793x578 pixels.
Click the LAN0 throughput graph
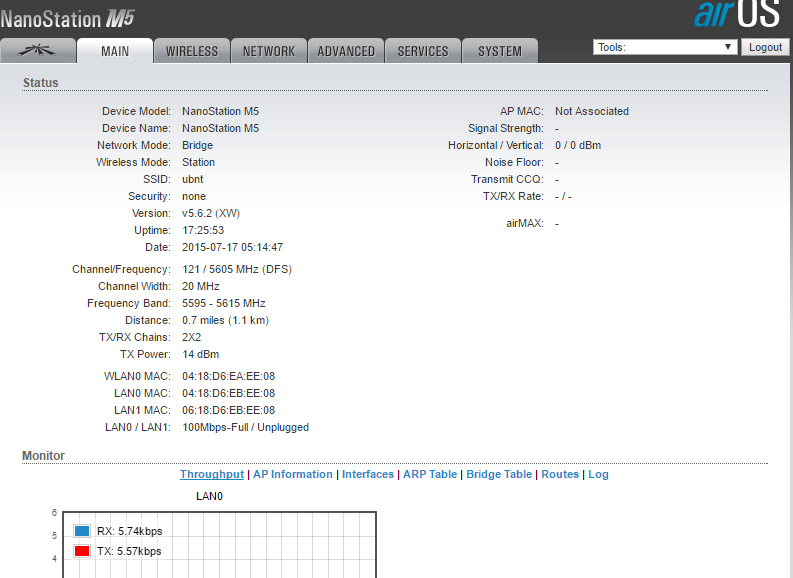[219, 545]
